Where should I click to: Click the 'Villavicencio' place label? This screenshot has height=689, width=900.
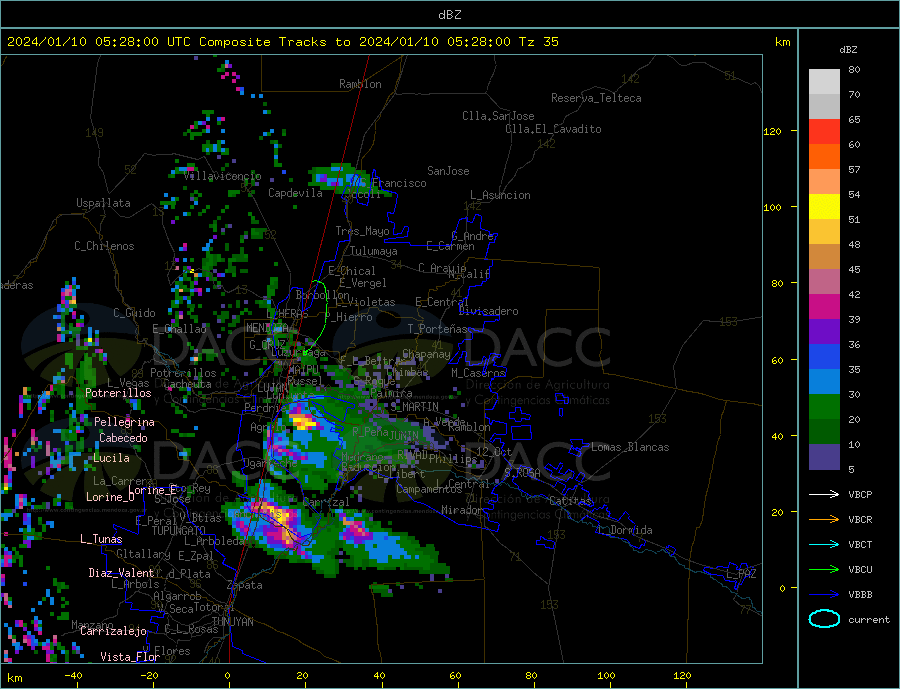coord(223,176)
